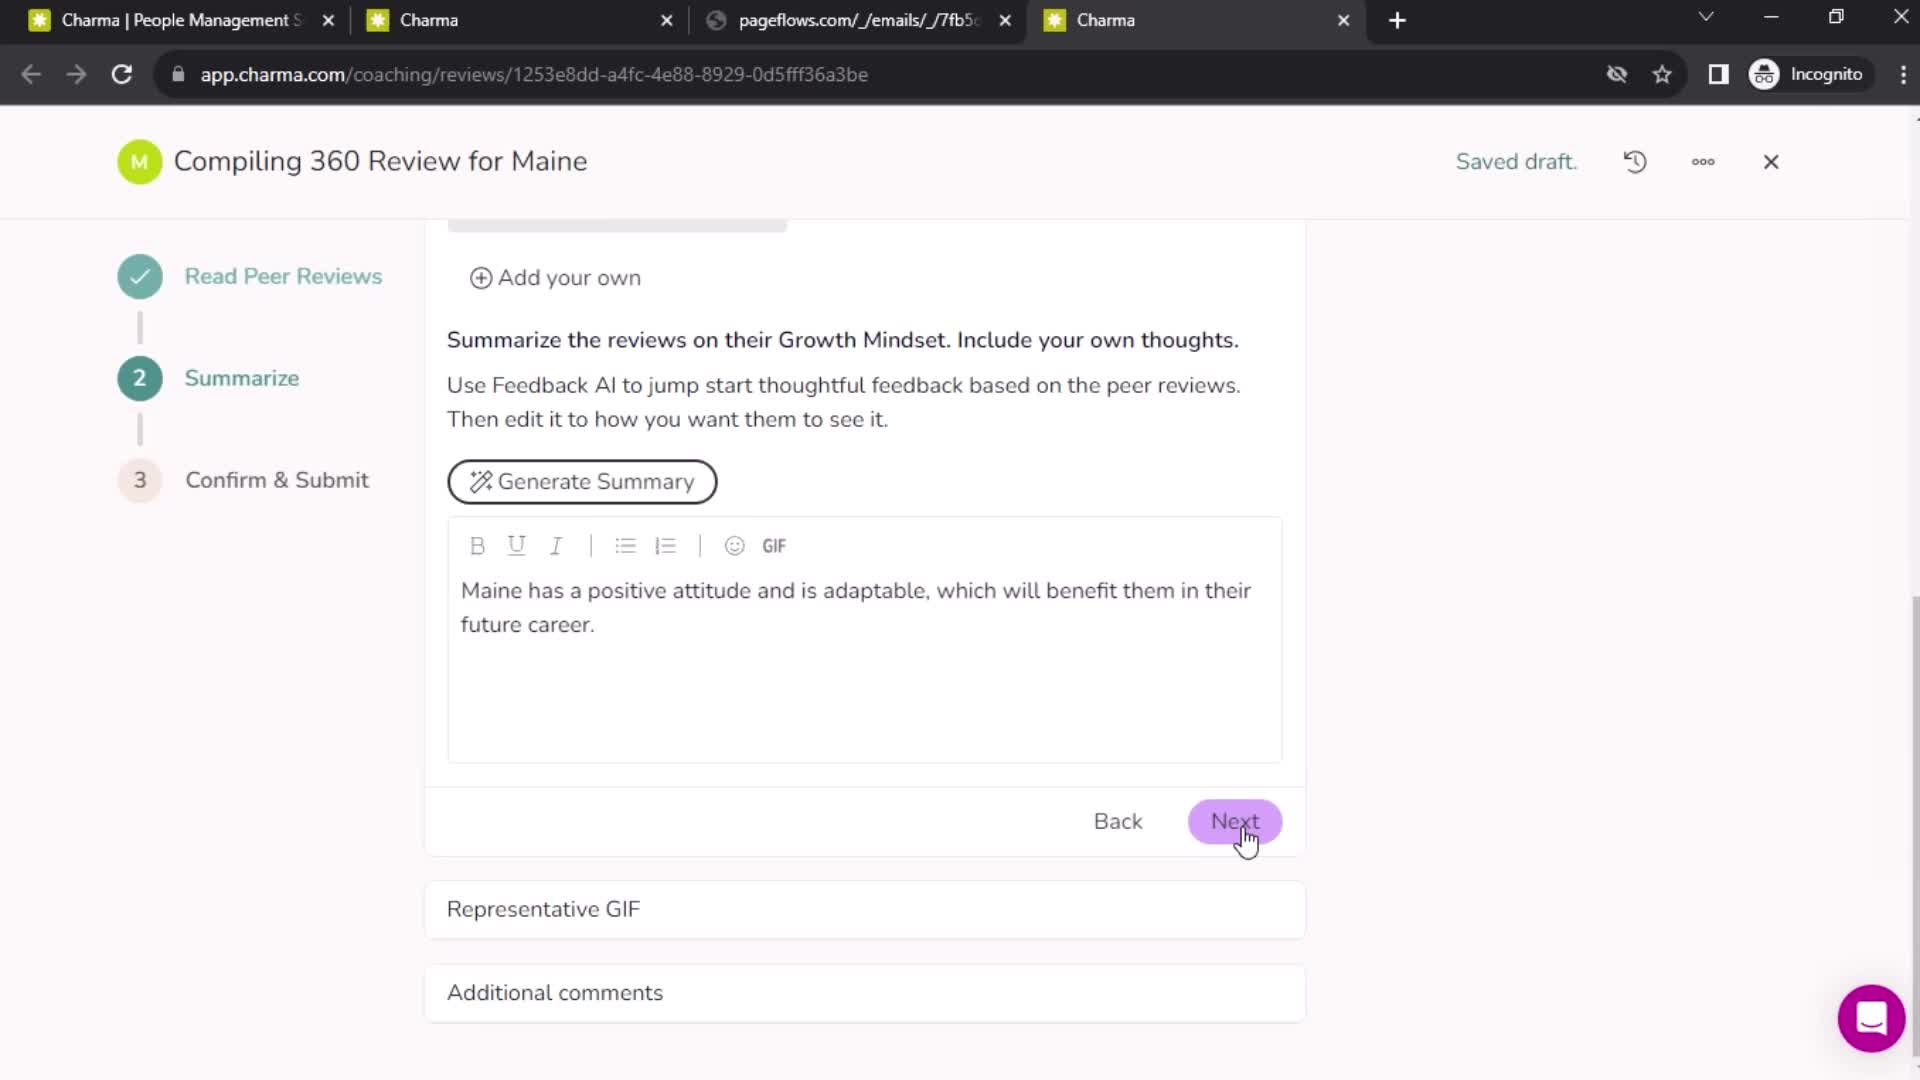Screen dimensions: 1920x1080
Task: Click the Bullet list icon
Action: [x=625, y=545]
